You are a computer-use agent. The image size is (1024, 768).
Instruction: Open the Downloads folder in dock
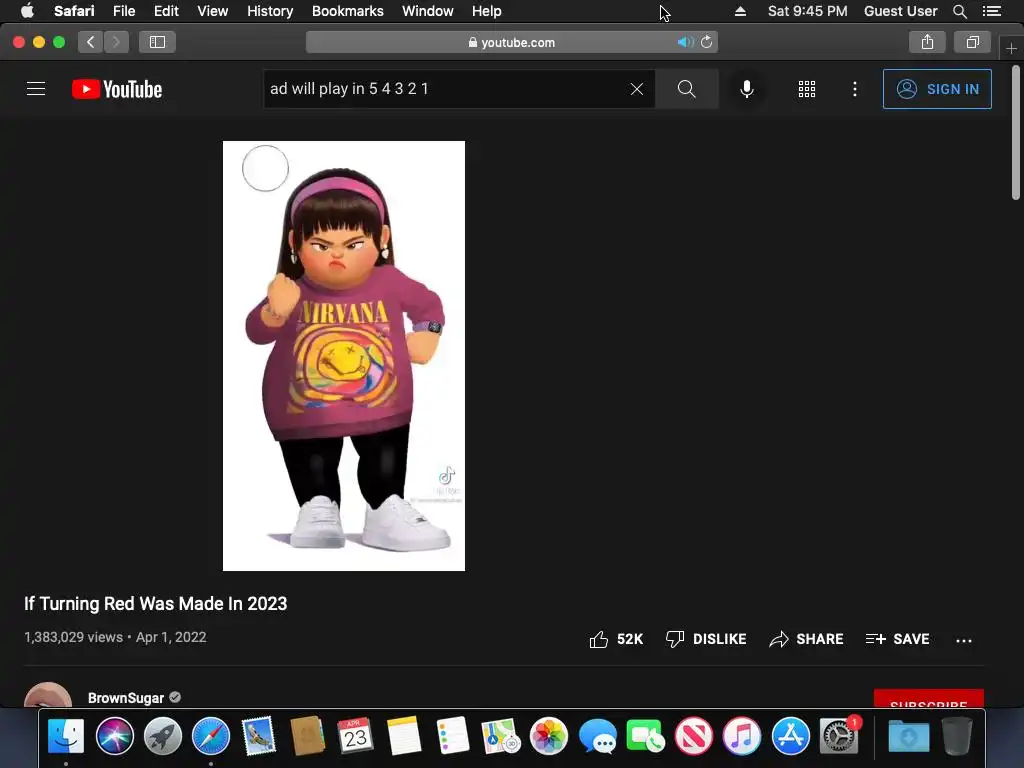(908, 735)
